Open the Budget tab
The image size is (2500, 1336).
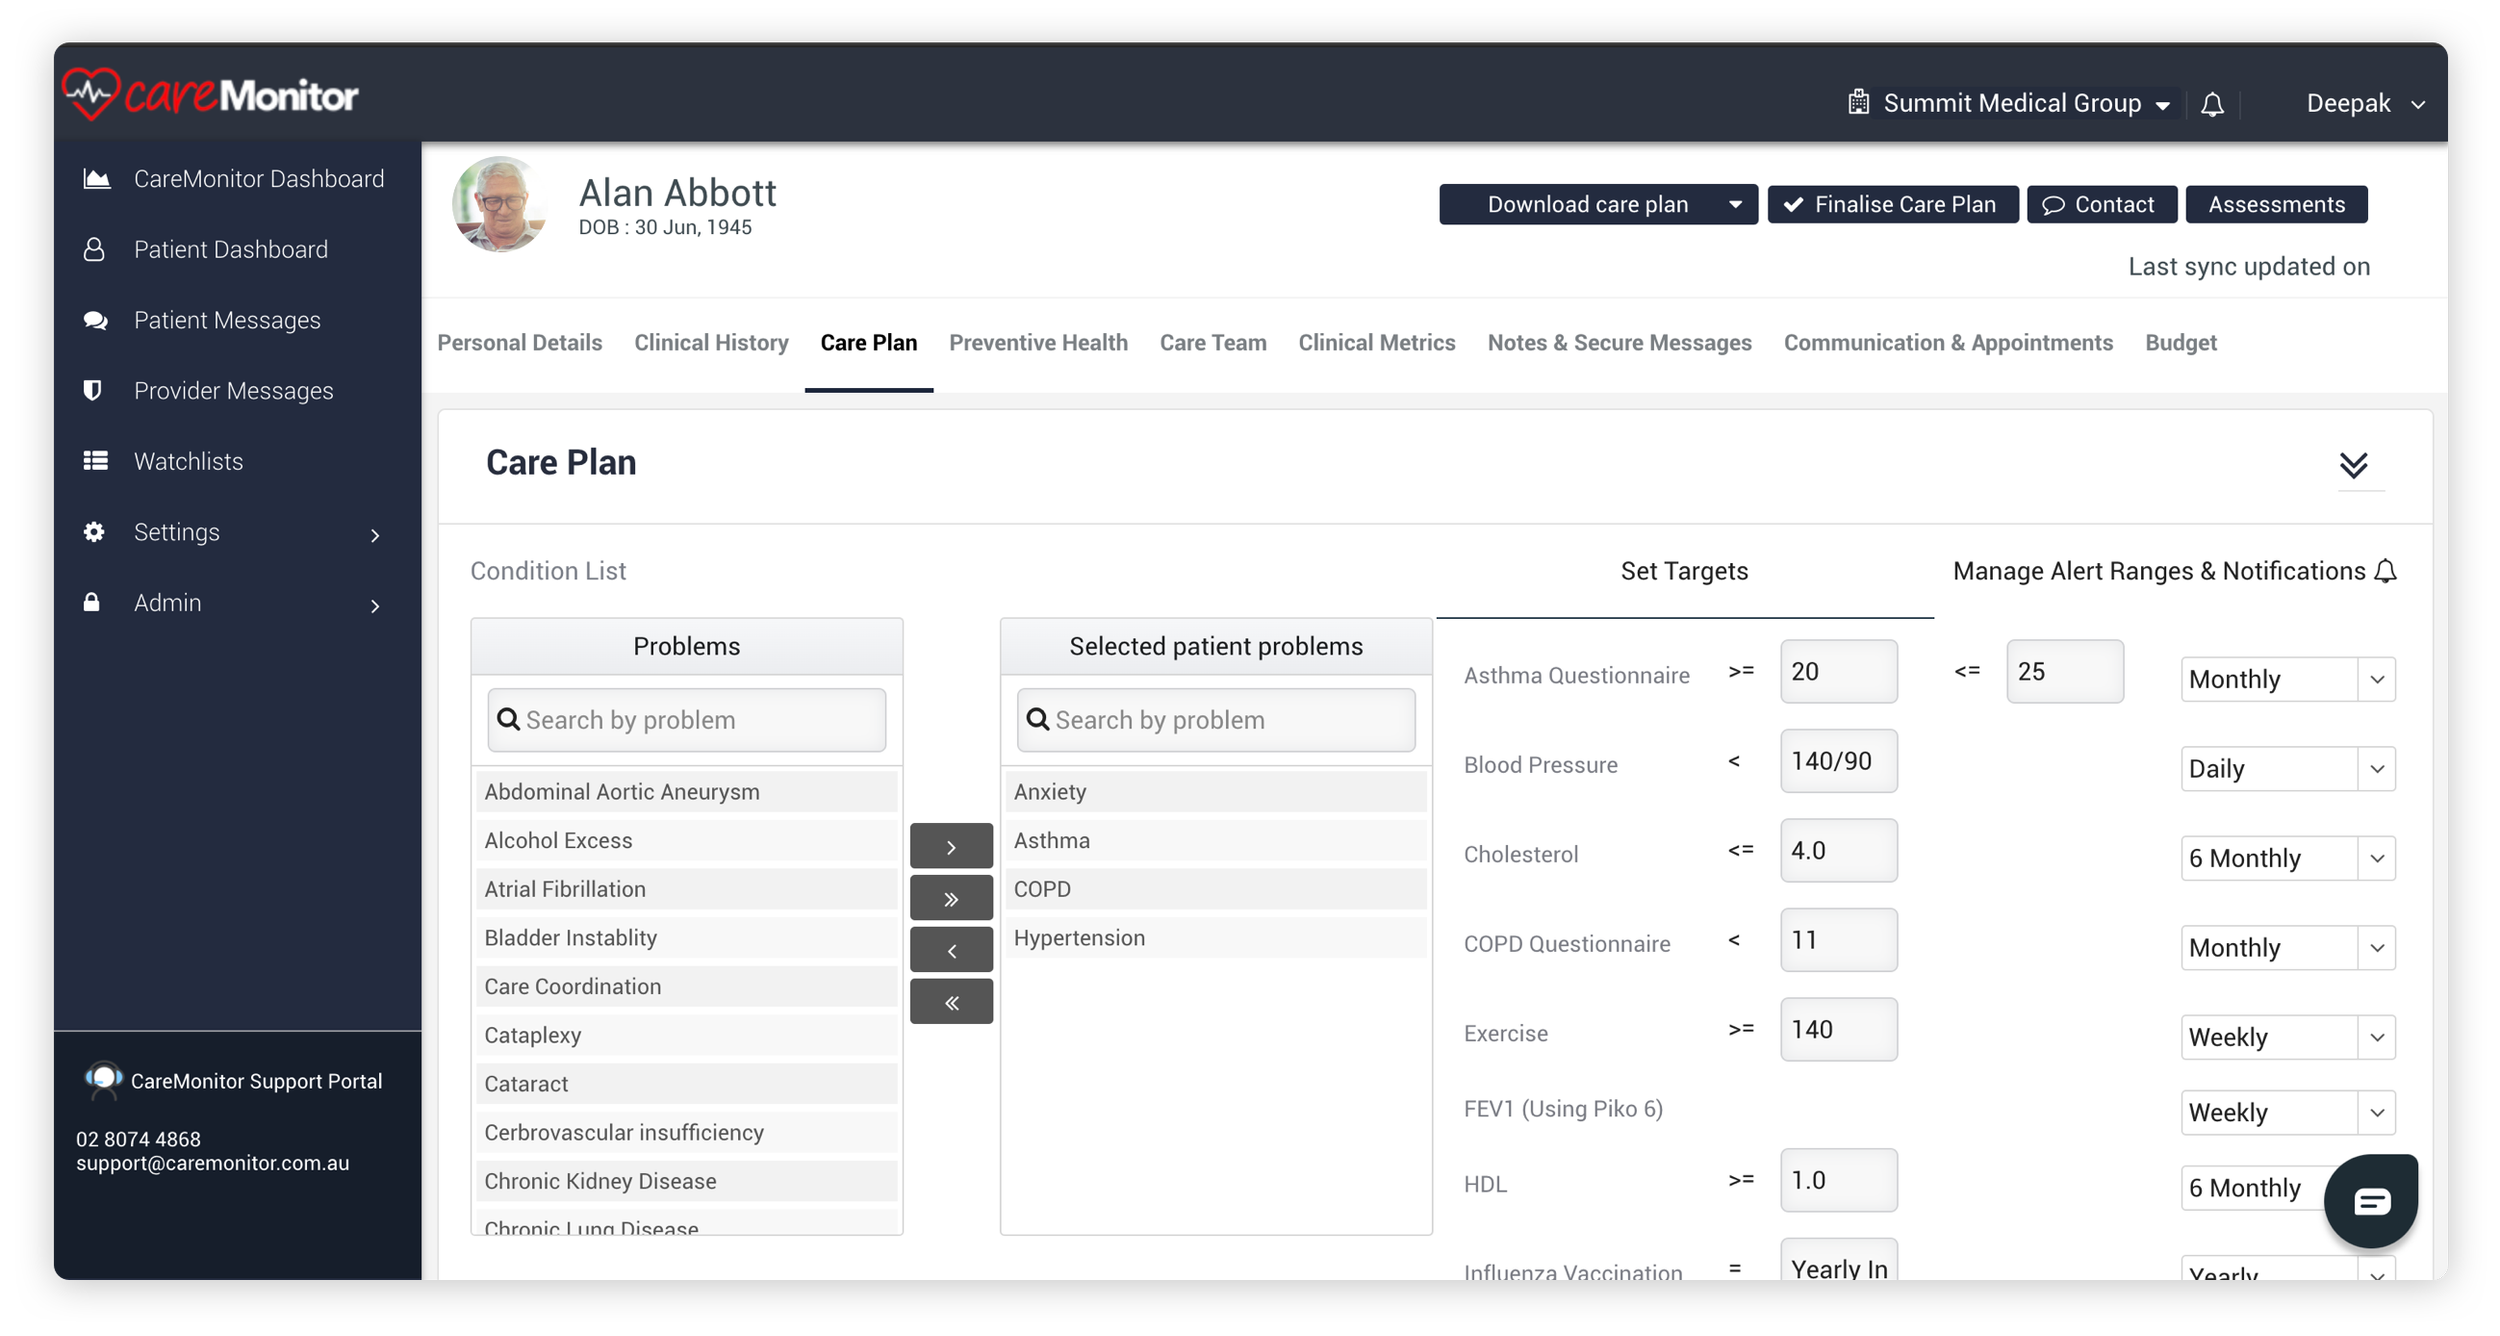(2180, 343)
